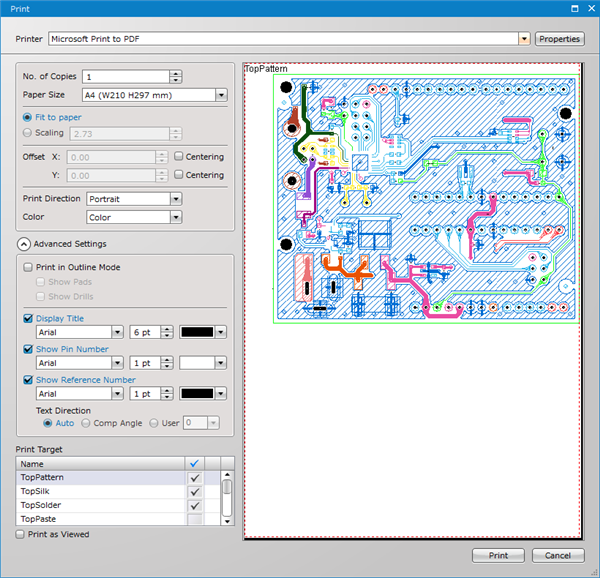600x578 pixels.
Task: Collapse the Advanced Settings section
Action: click(x=24, y=243)
